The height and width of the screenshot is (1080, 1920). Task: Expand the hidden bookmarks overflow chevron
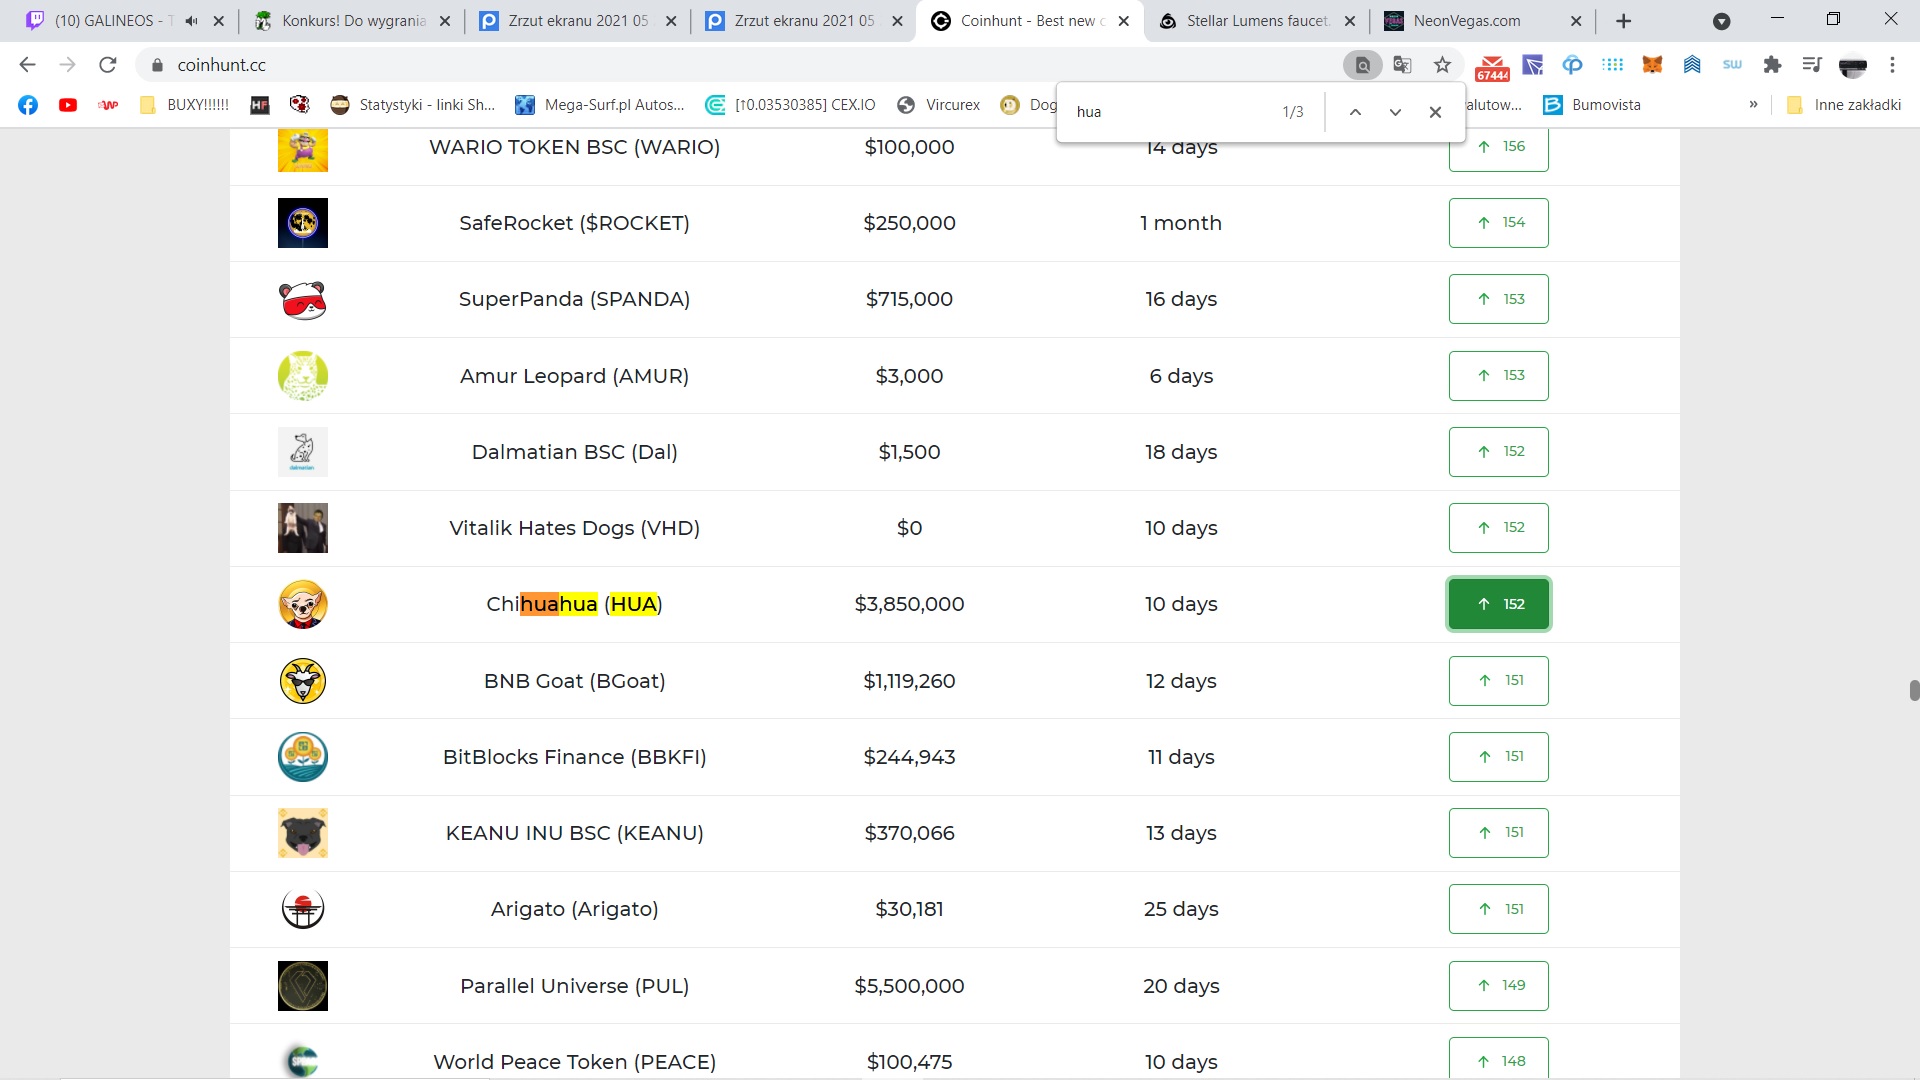click(1753, 105)
